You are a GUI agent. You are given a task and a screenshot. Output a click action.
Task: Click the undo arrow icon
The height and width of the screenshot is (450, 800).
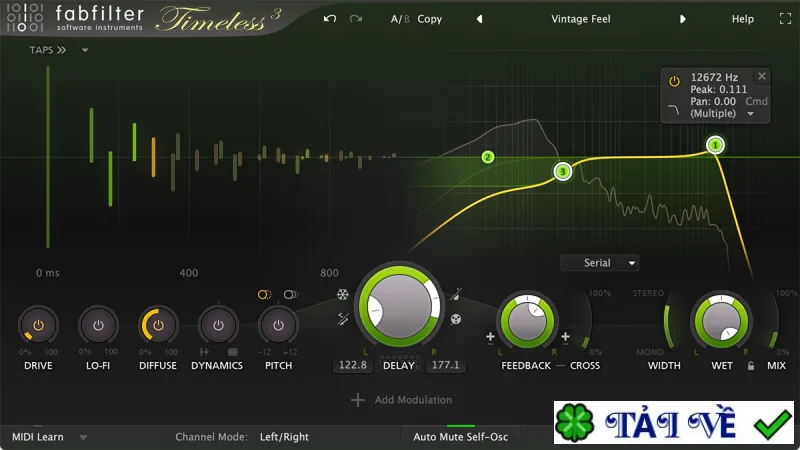tap(330, 19)
